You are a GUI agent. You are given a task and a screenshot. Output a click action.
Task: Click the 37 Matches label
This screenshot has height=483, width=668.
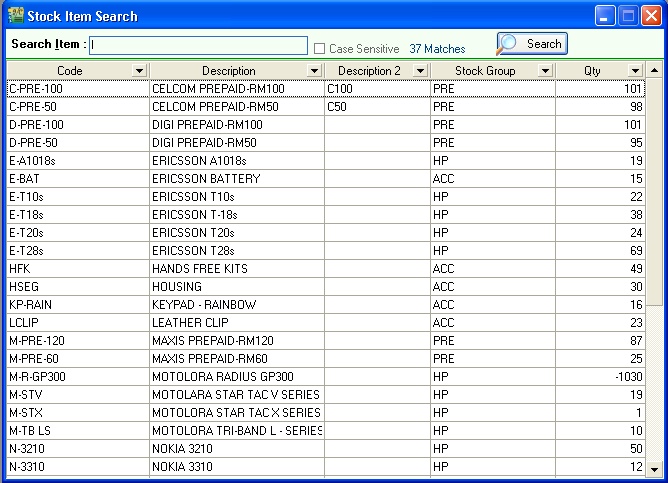click(x=437, y=49)
